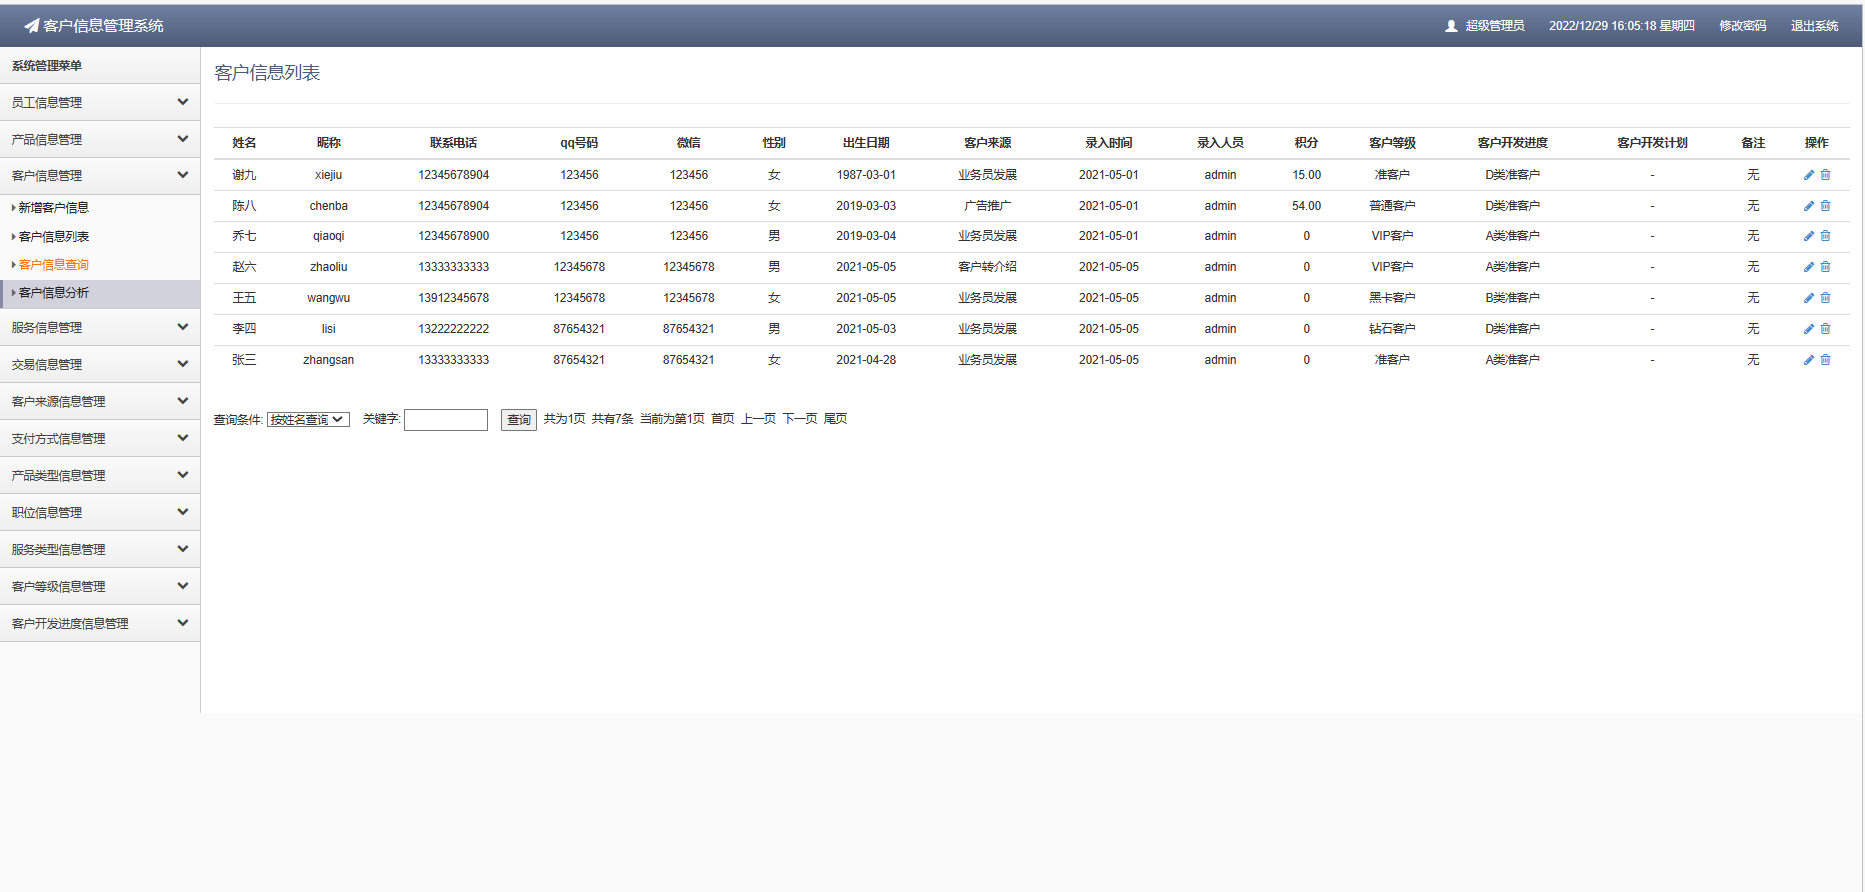This screenshot has height=892, width=1865.
Task: Expand the 服务信息管理 section
Action: tap(100, 327)
